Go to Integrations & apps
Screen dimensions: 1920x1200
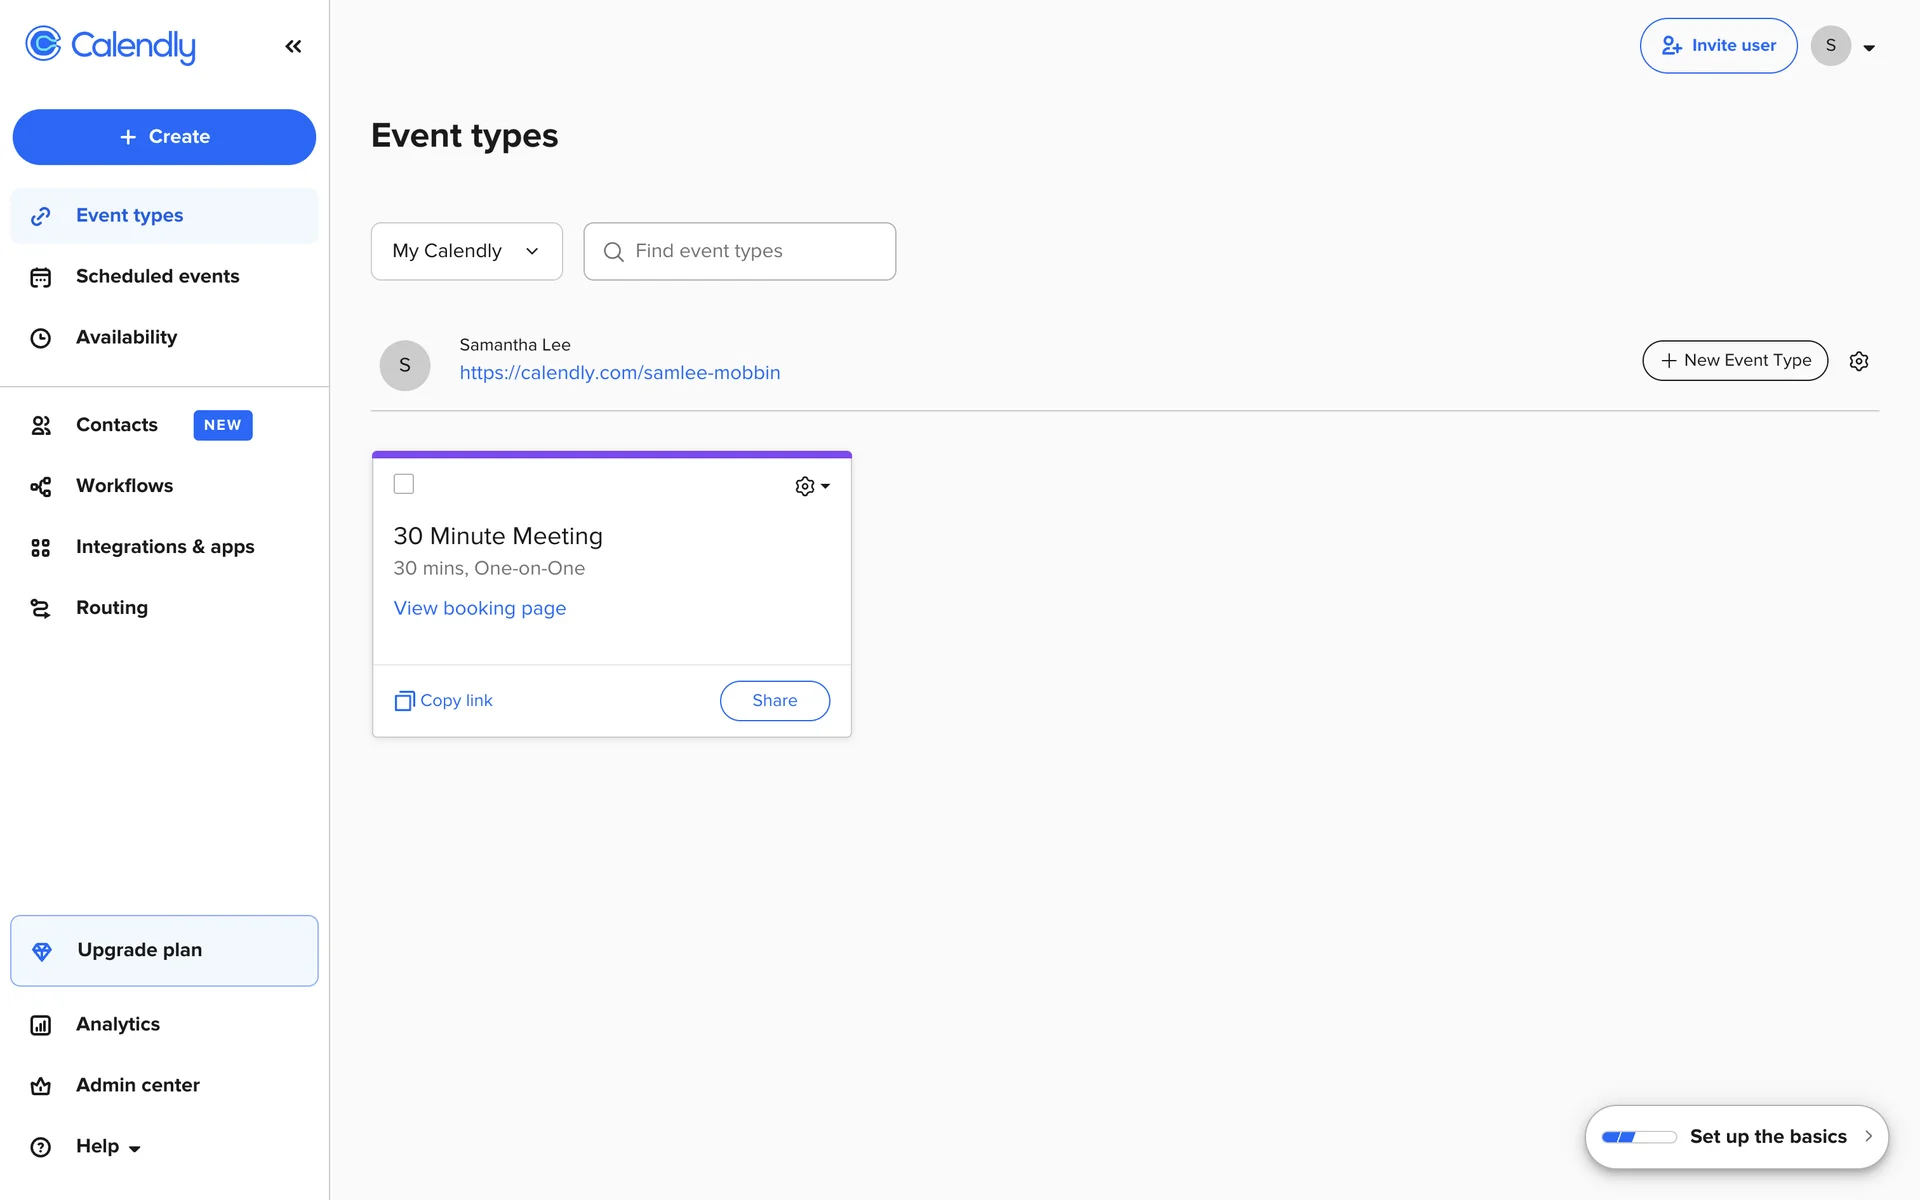(x=165, y=547)
